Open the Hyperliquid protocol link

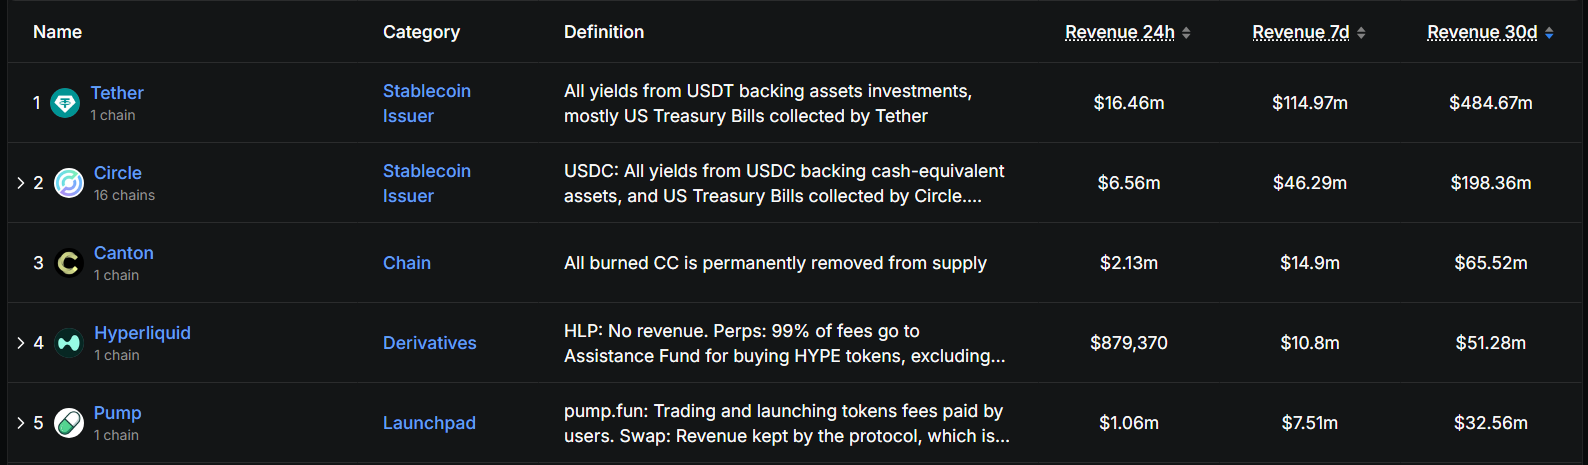tap(142, 333)
